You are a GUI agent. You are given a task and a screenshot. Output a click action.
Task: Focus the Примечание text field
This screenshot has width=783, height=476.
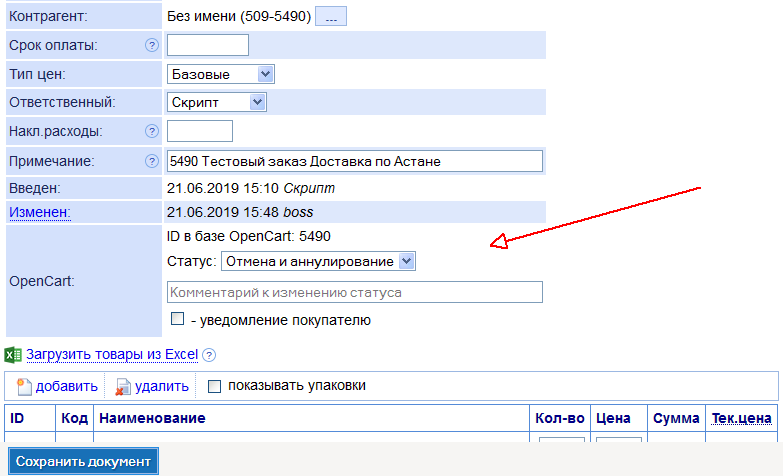click(x=355, y=161)
